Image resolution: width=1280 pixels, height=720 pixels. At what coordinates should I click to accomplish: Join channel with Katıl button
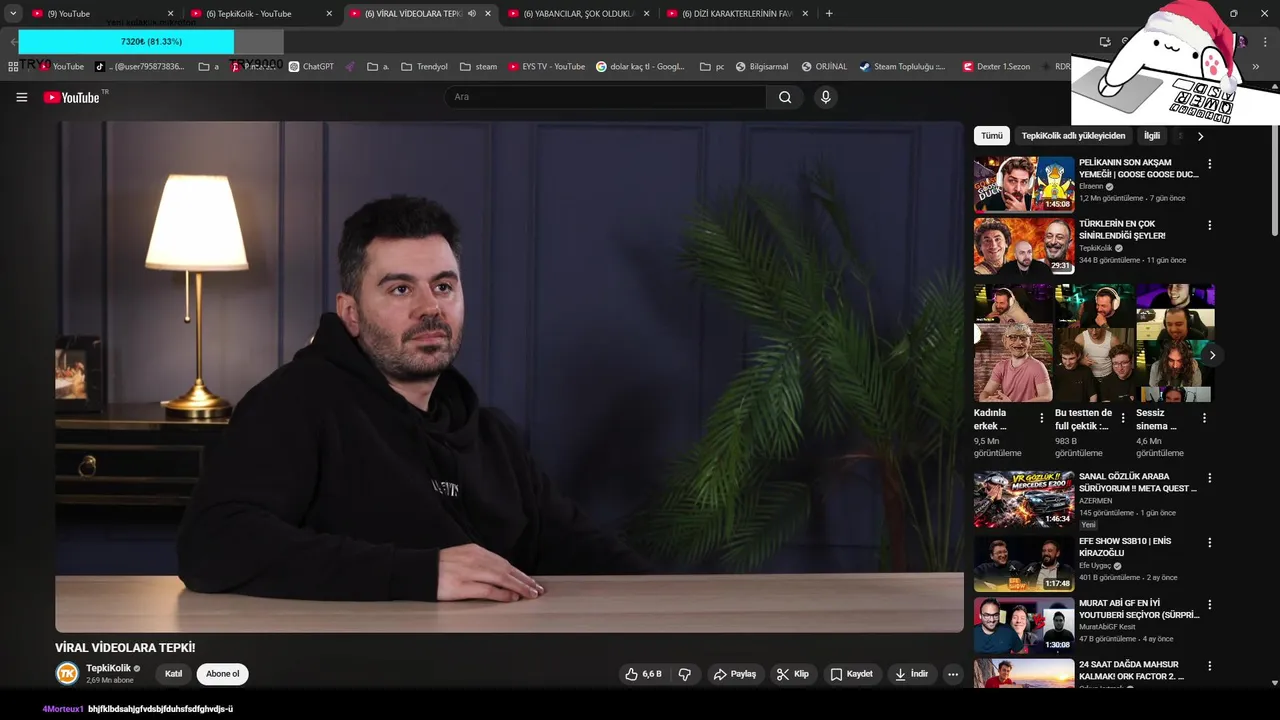coord(173,674)
